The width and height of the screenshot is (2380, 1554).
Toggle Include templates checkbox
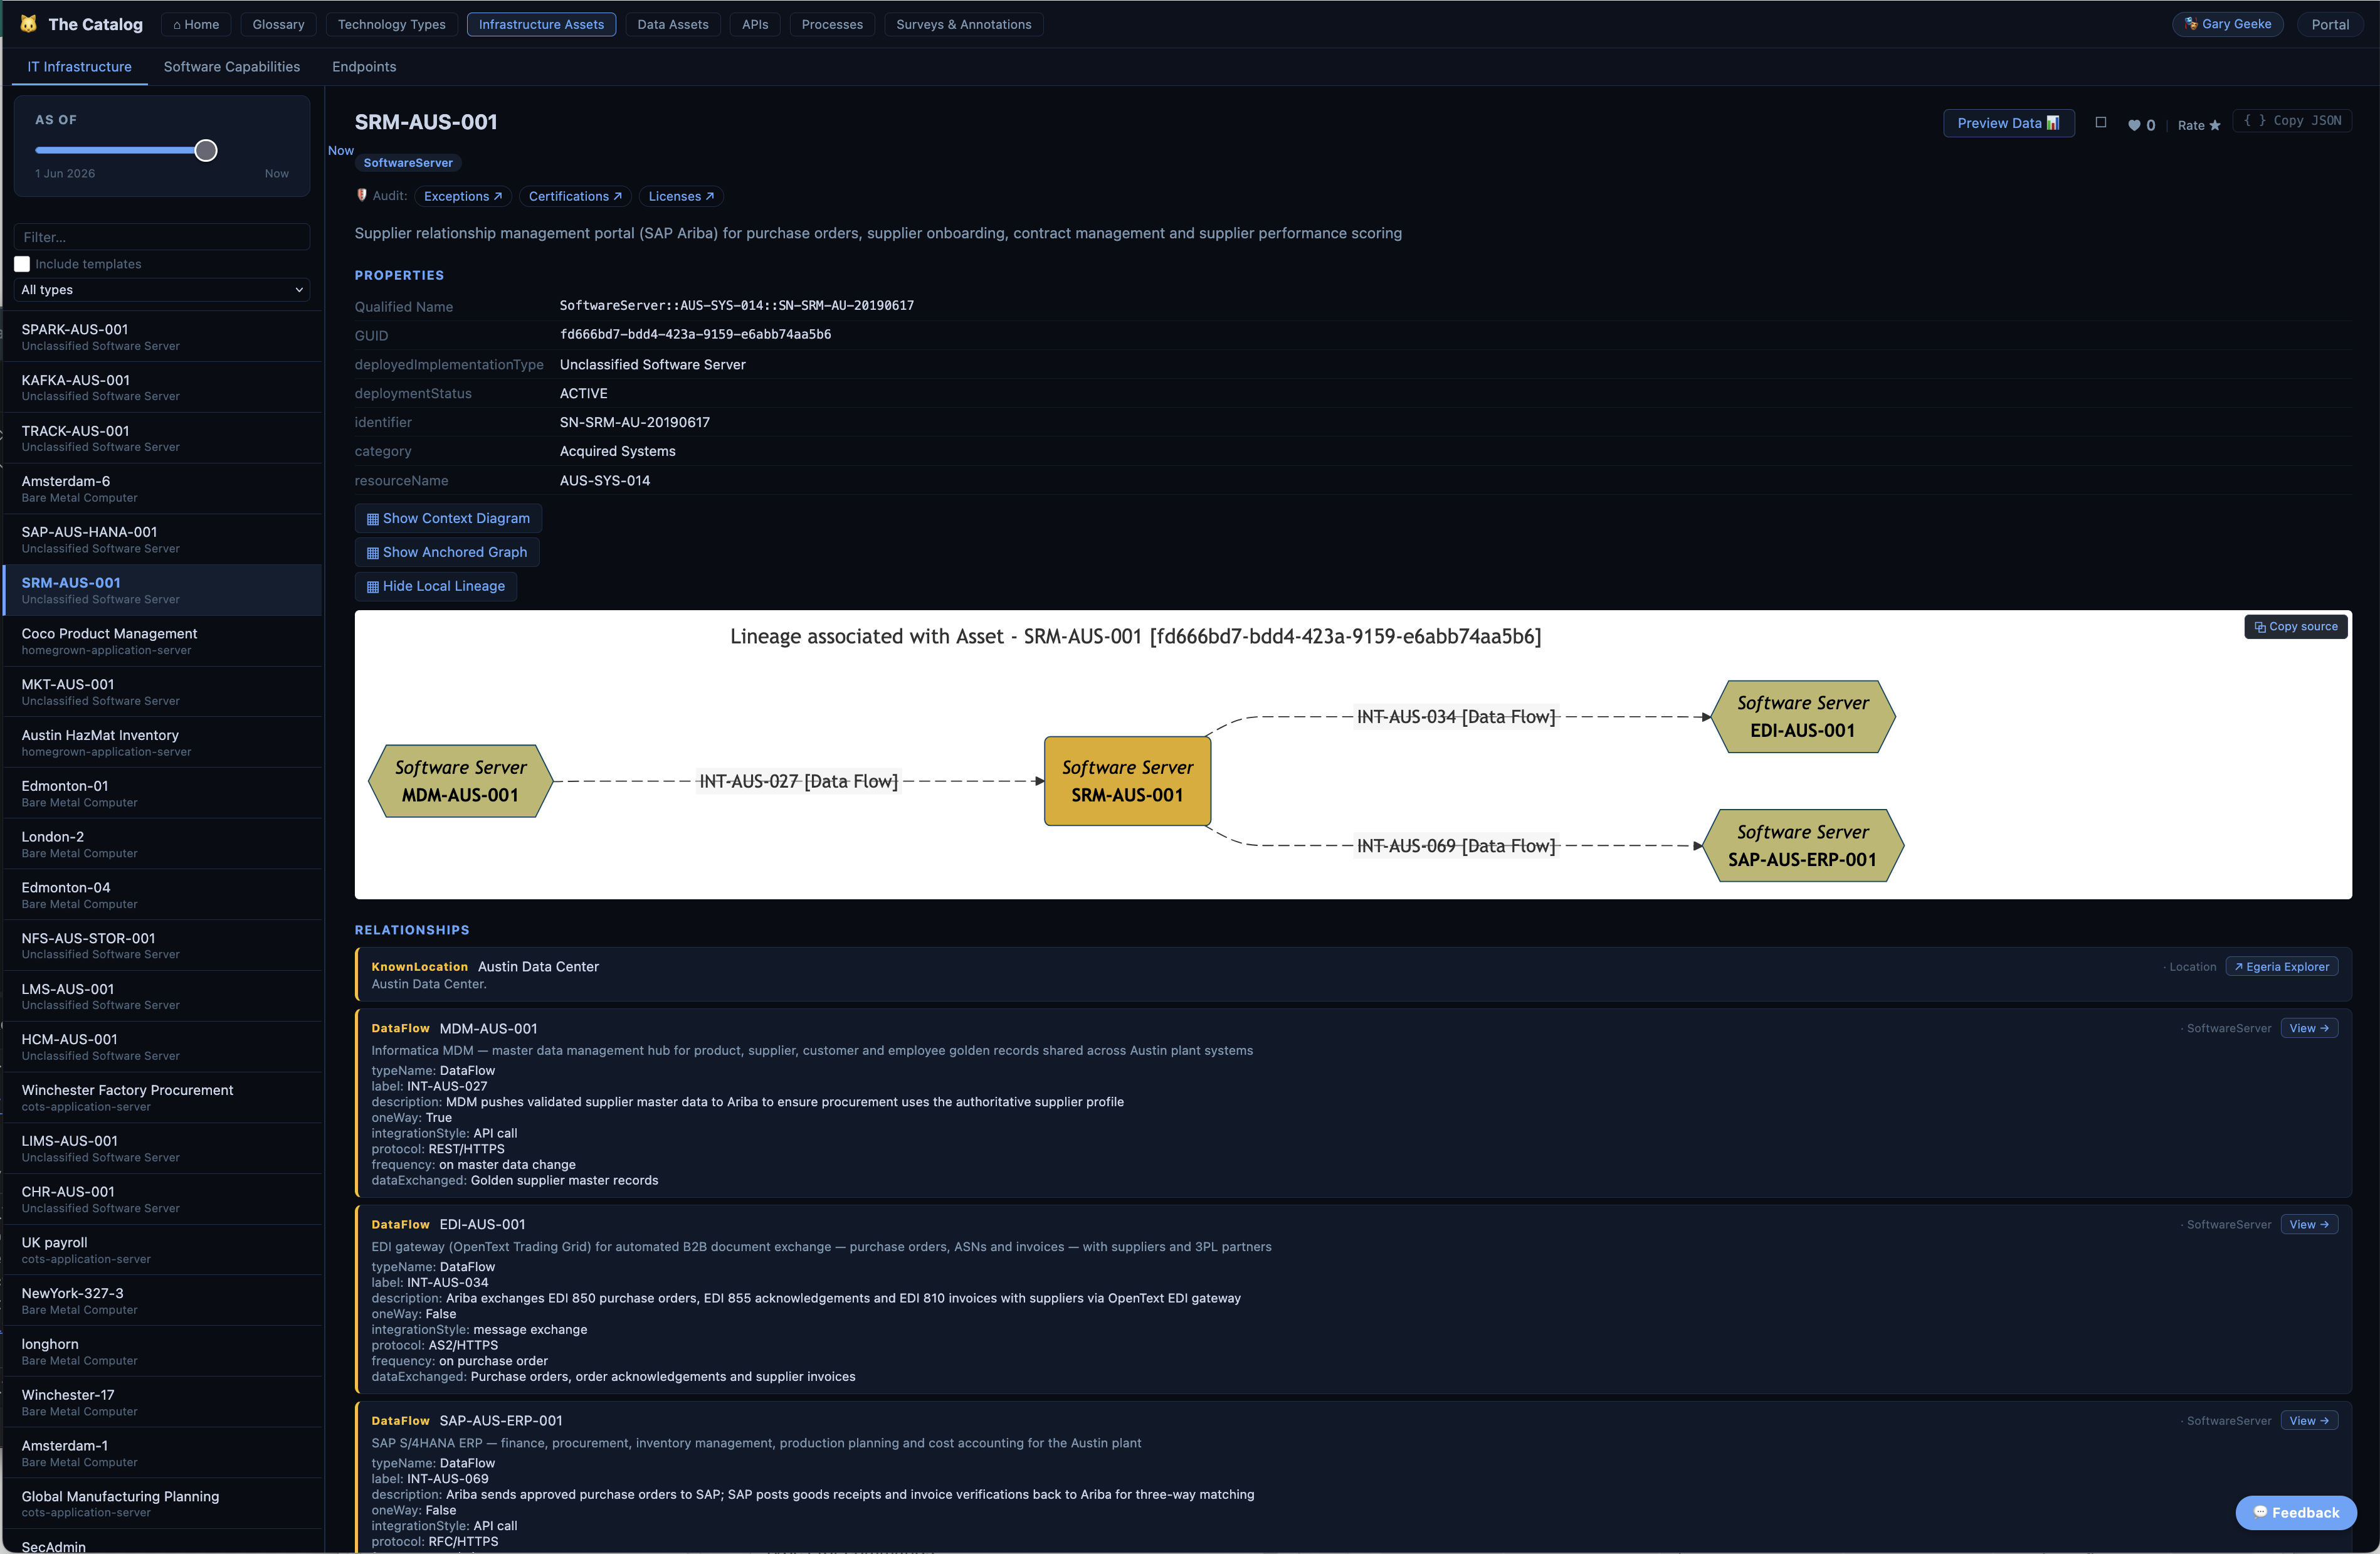(22, 264)
